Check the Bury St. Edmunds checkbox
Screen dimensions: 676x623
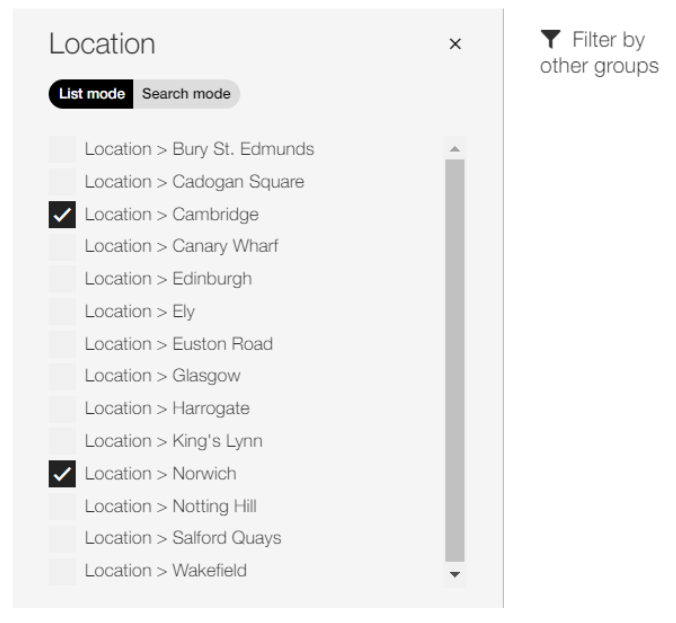coord(62,149)
